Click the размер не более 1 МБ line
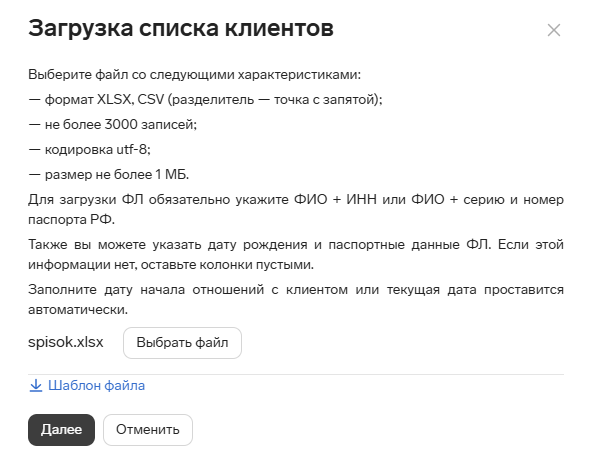 (109, 175)
